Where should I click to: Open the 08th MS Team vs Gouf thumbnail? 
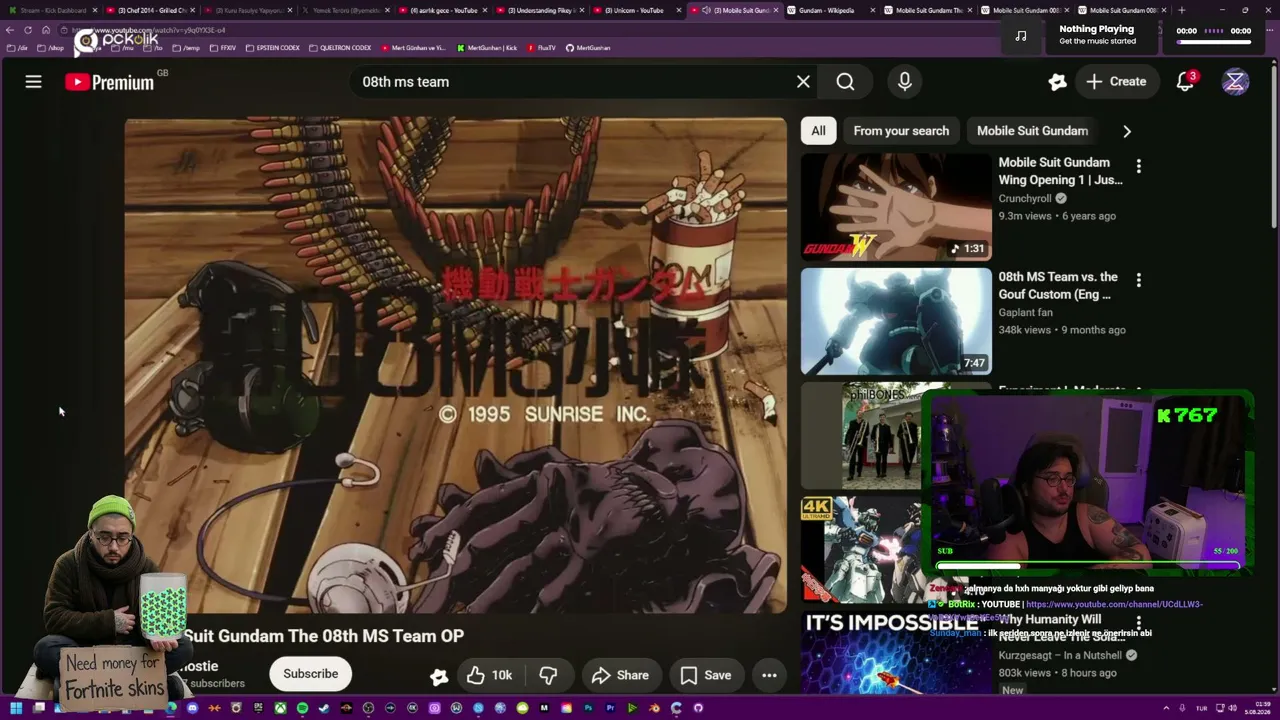(x=896, y=321)
